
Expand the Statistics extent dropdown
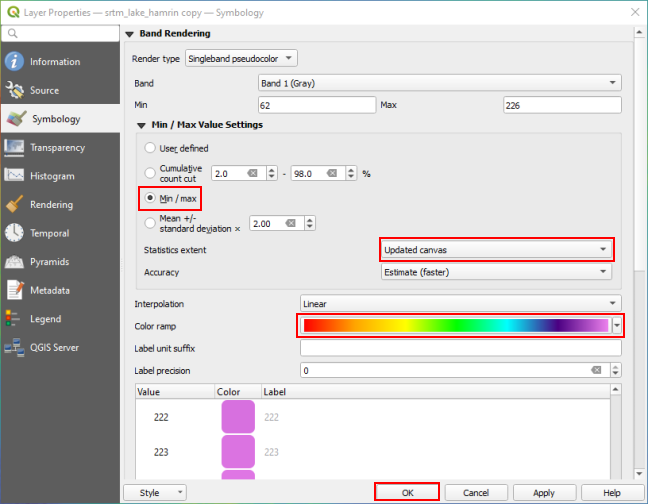click(x=496, y=249)
